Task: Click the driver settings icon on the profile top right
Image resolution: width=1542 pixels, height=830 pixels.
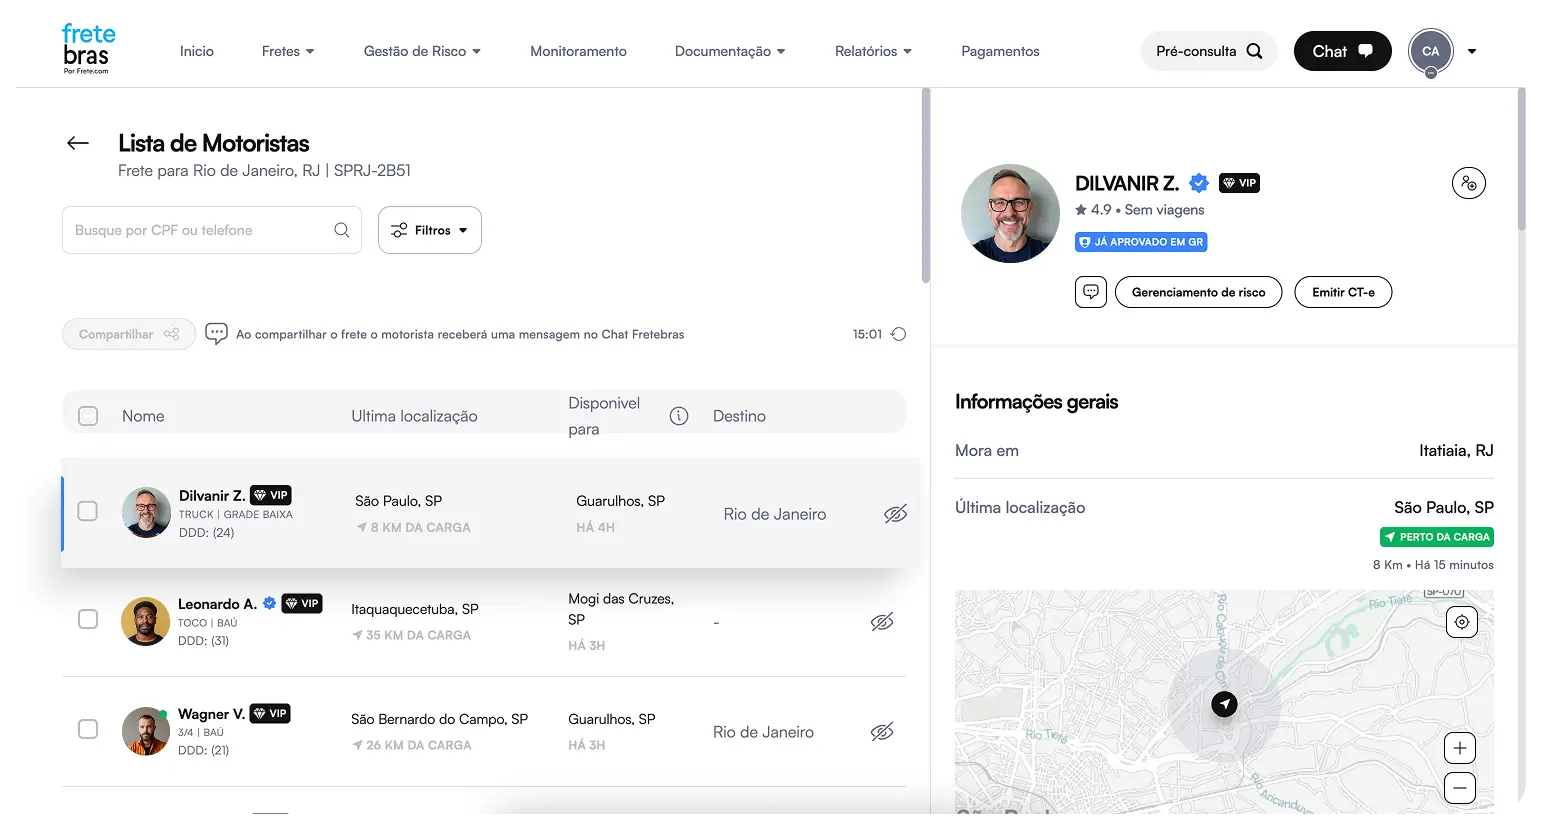Action: tap(1468, 183)
